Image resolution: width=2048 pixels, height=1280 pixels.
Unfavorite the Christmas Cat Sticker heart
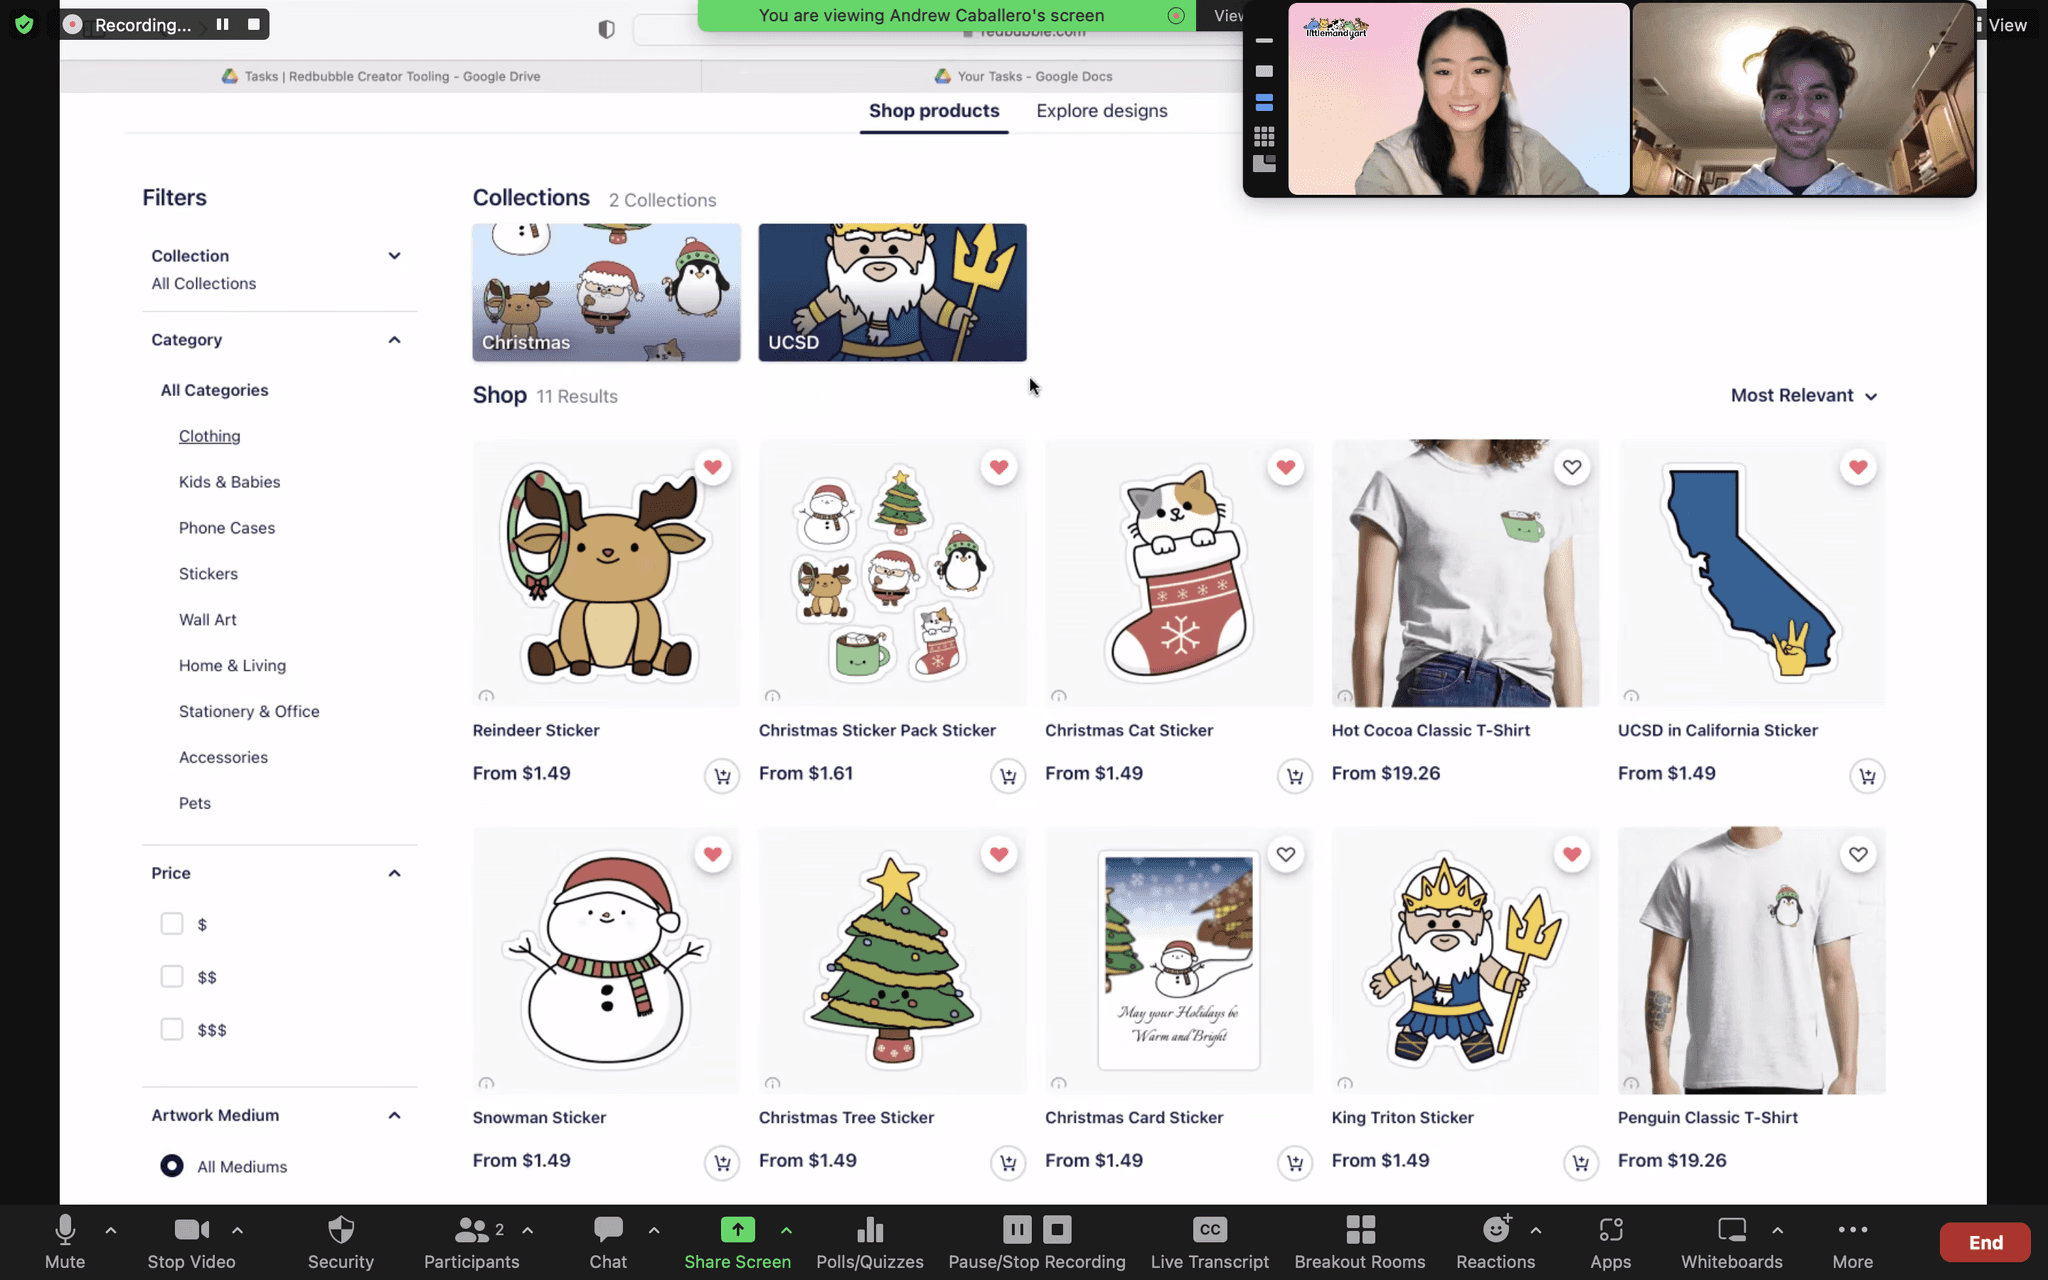1285,467
